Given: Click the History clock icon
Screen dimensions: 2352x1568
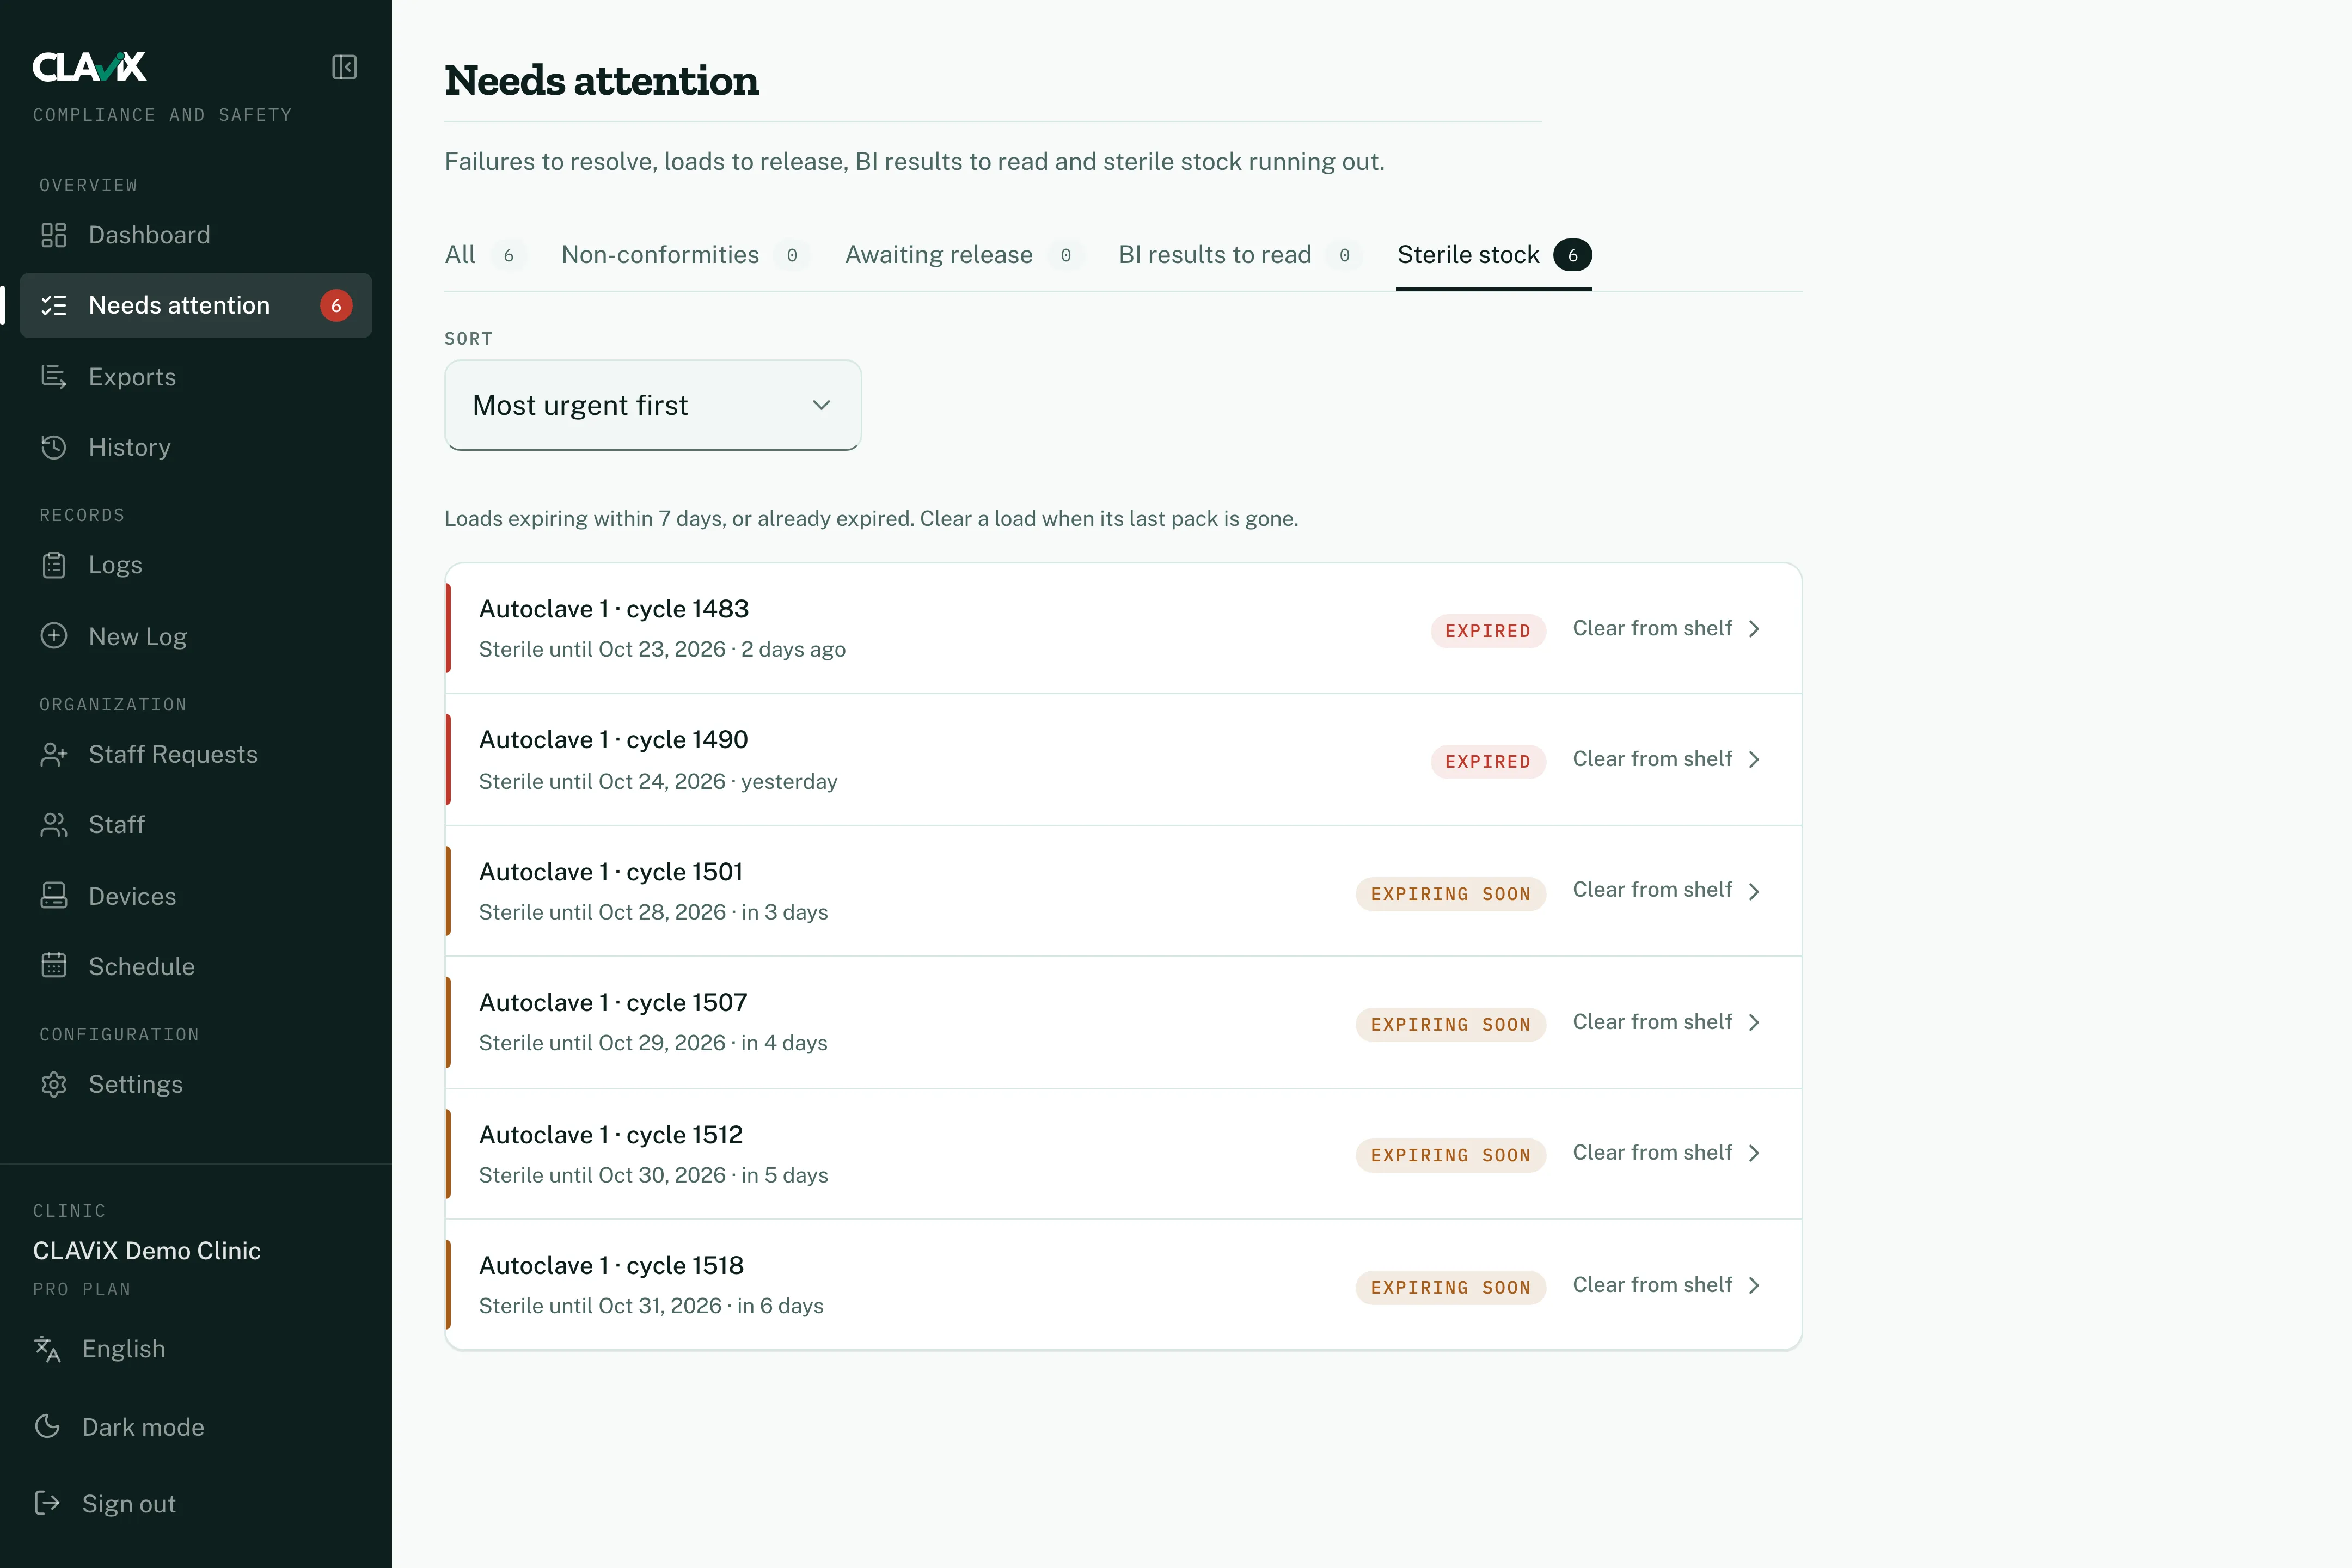Looking at the screenshot, I should [54, 447].
